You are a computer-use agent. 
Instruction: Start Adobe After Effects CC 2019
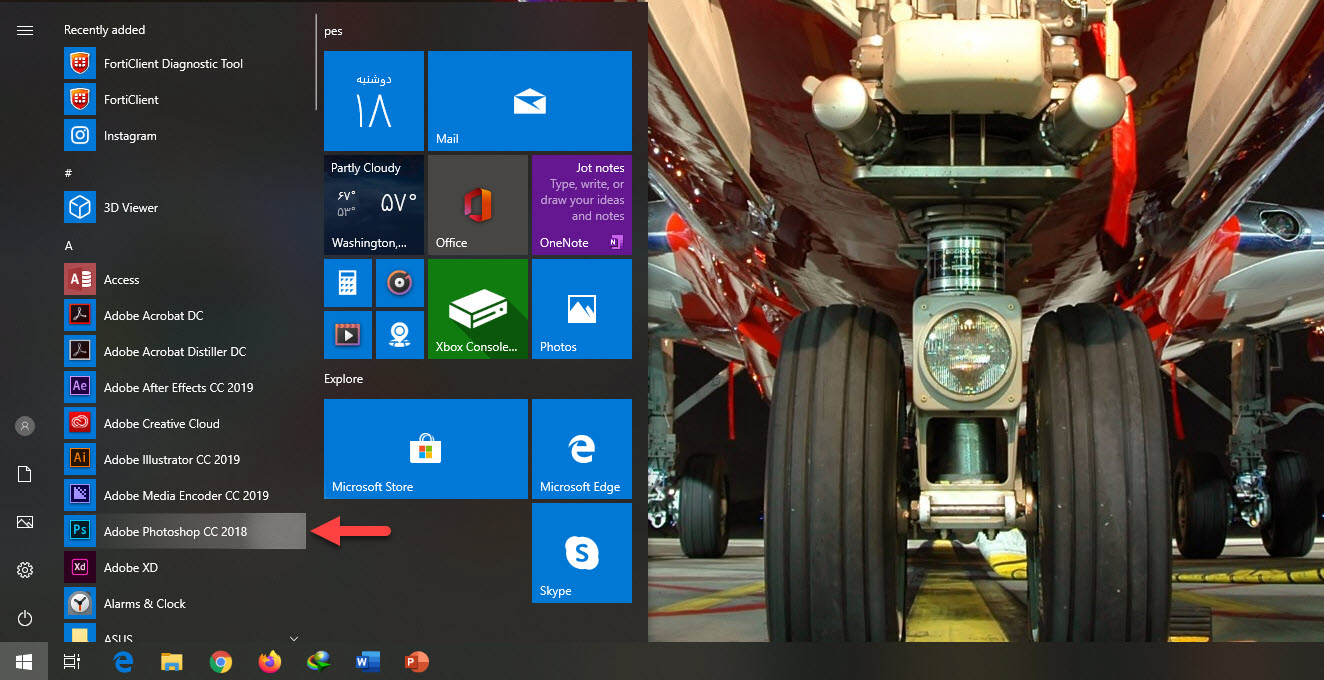[178, 388]
